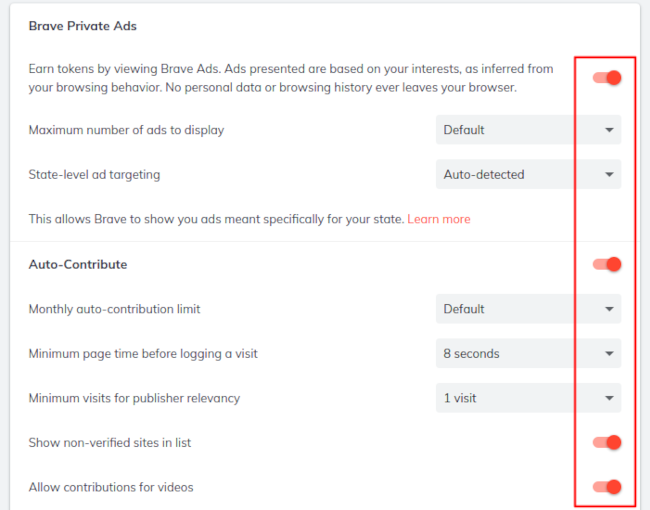The width and height of the screenshot is (650, 510).
Task: Toggle Show non-verified sites in list
Action: (607, 442)
